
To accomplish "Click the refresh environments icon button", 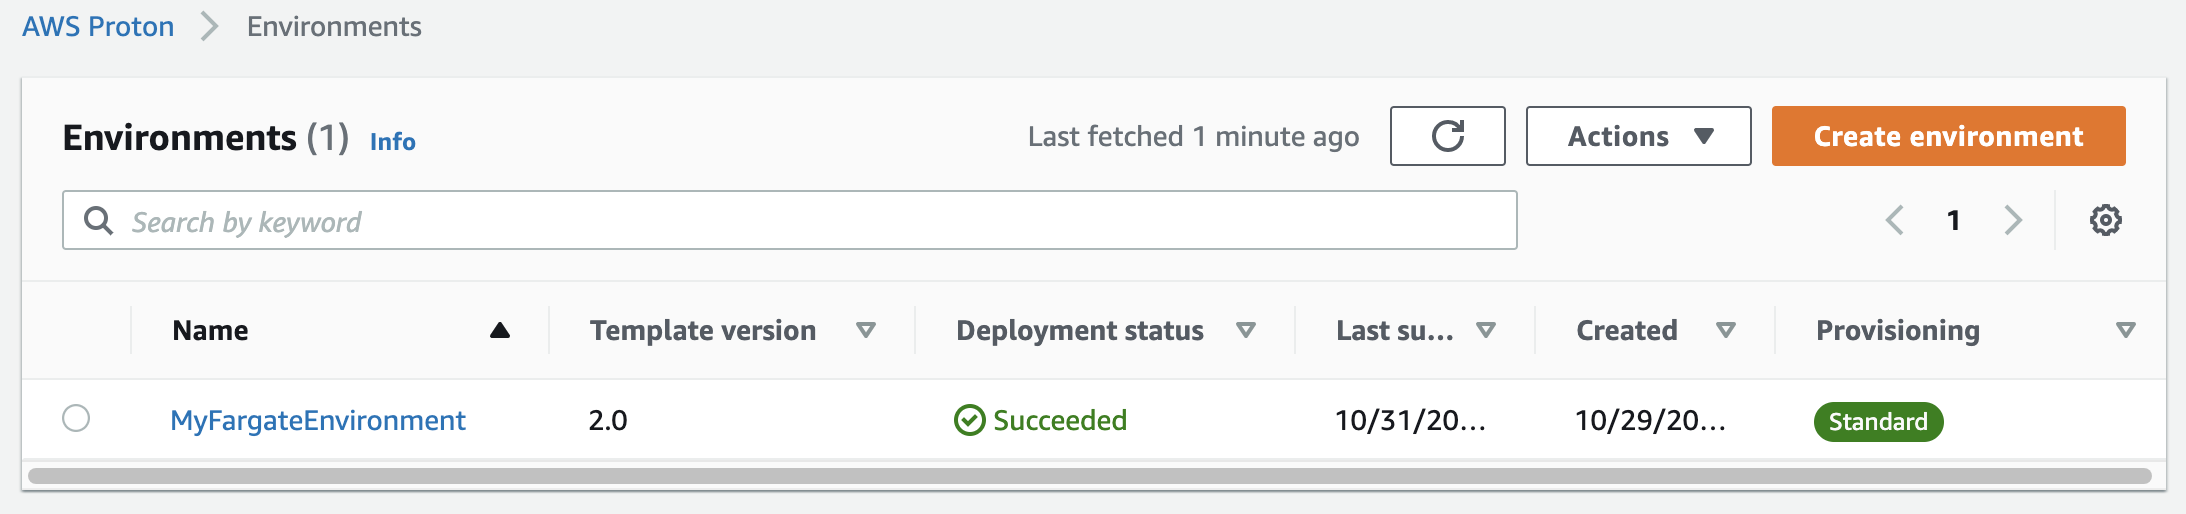I will [x=1447, y=136].
